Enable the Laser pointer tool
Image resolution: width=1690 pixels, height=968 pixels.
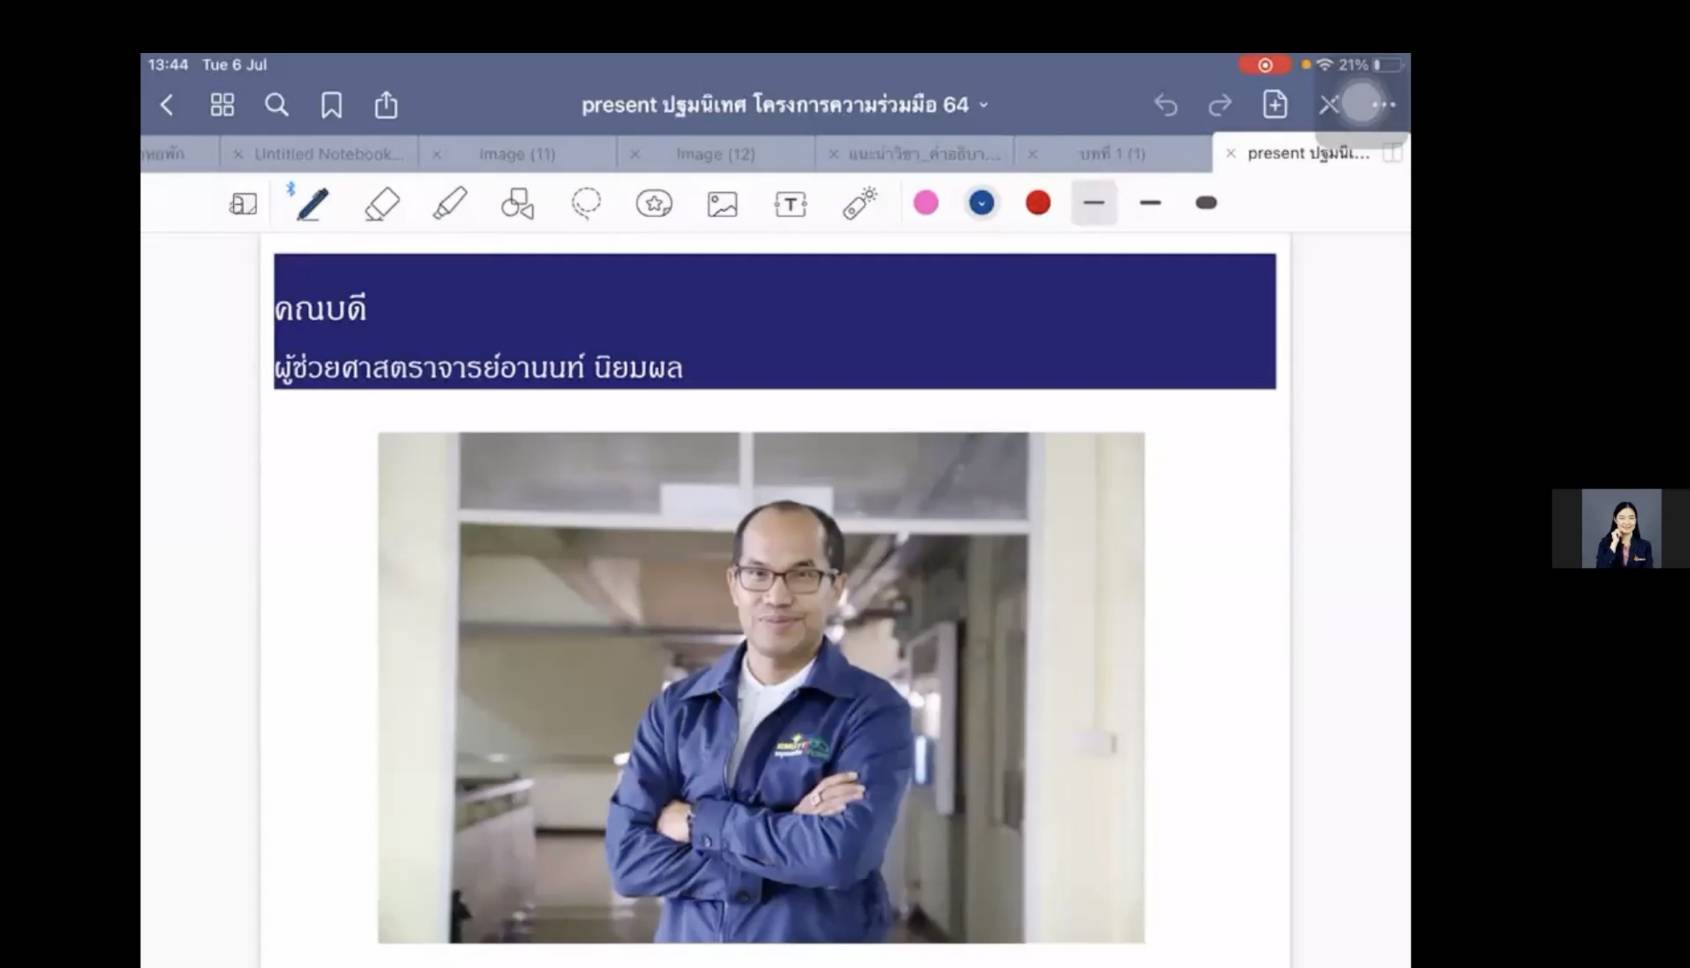click(859, 204)
